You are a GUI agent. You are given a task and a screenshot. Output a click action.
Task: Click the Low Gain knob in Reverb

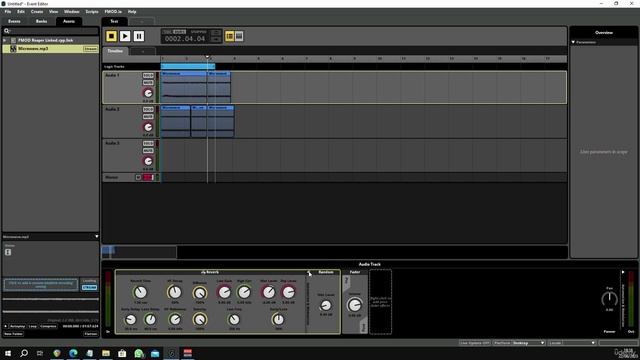click(224, 292)
